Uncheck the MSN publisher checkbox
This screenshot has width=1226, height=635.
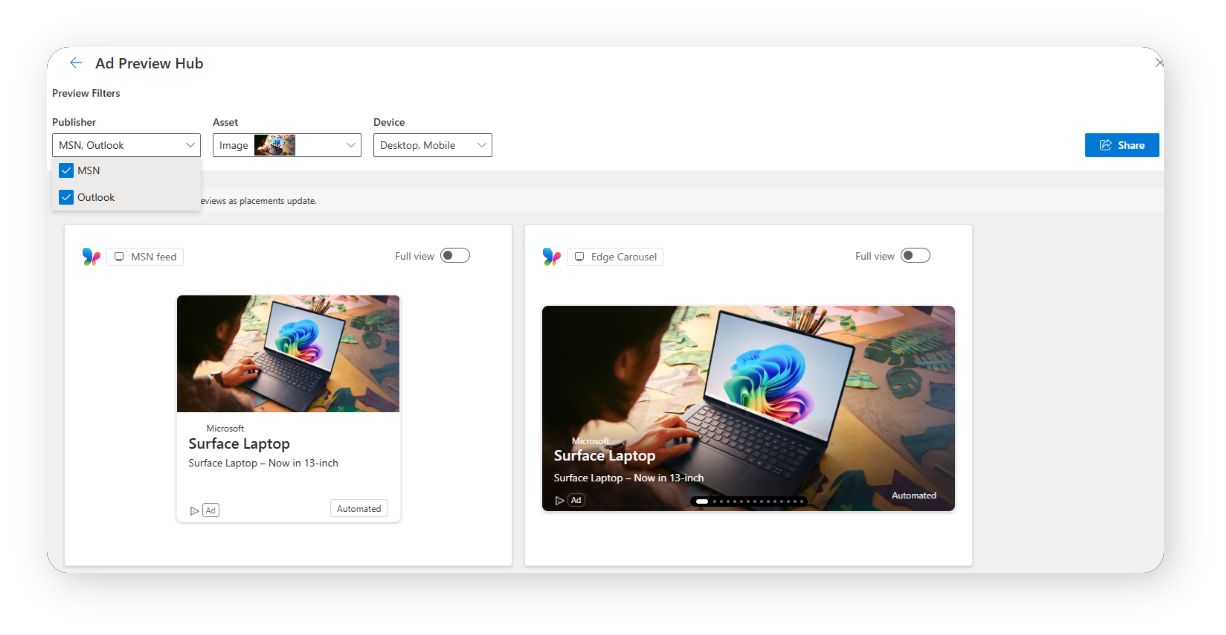pos(67,170)
